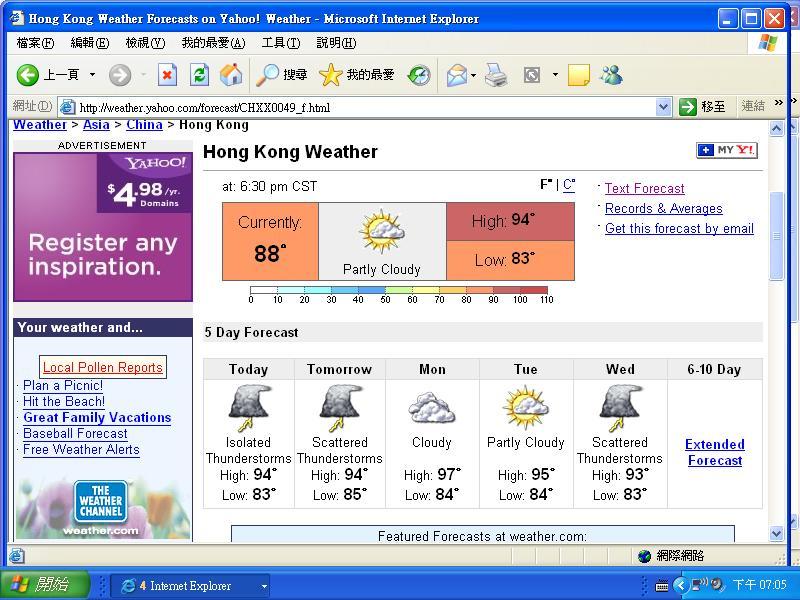Image resolution: width=800 pixels, height=600 pixels.
Task: Open Free Weather Alerts link
Action: tap(81, 449)
